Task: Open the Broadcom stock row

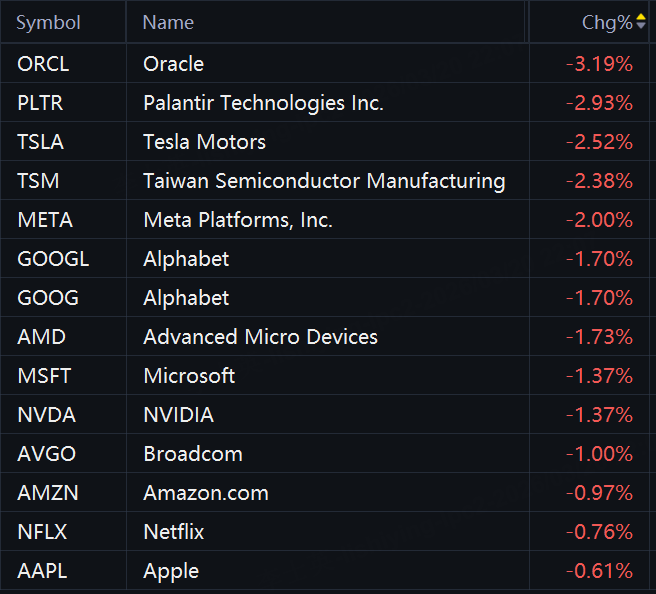Action: 192,454
